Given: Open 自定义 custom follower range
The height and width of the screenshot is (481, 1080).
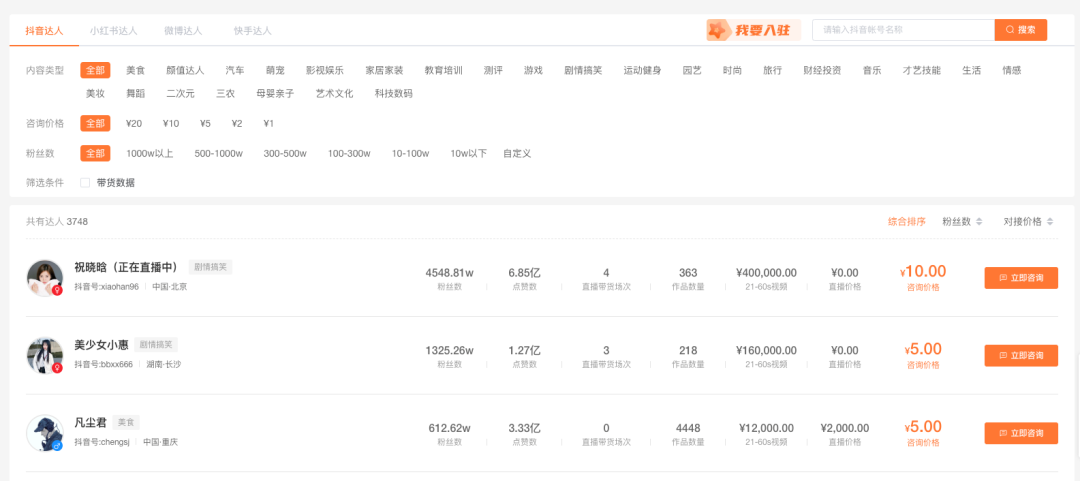Looking at the screenshot, I should tap(517, 153).
